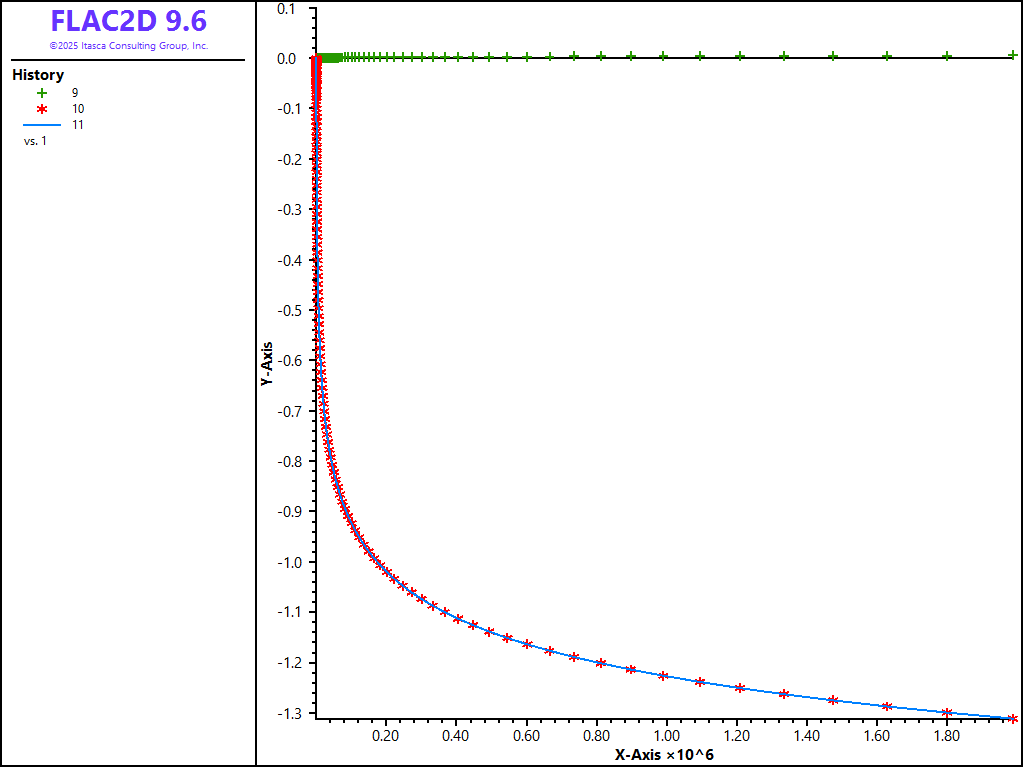Click the blue line sample for history 11

pyautogui.click(x=42, y=125)
